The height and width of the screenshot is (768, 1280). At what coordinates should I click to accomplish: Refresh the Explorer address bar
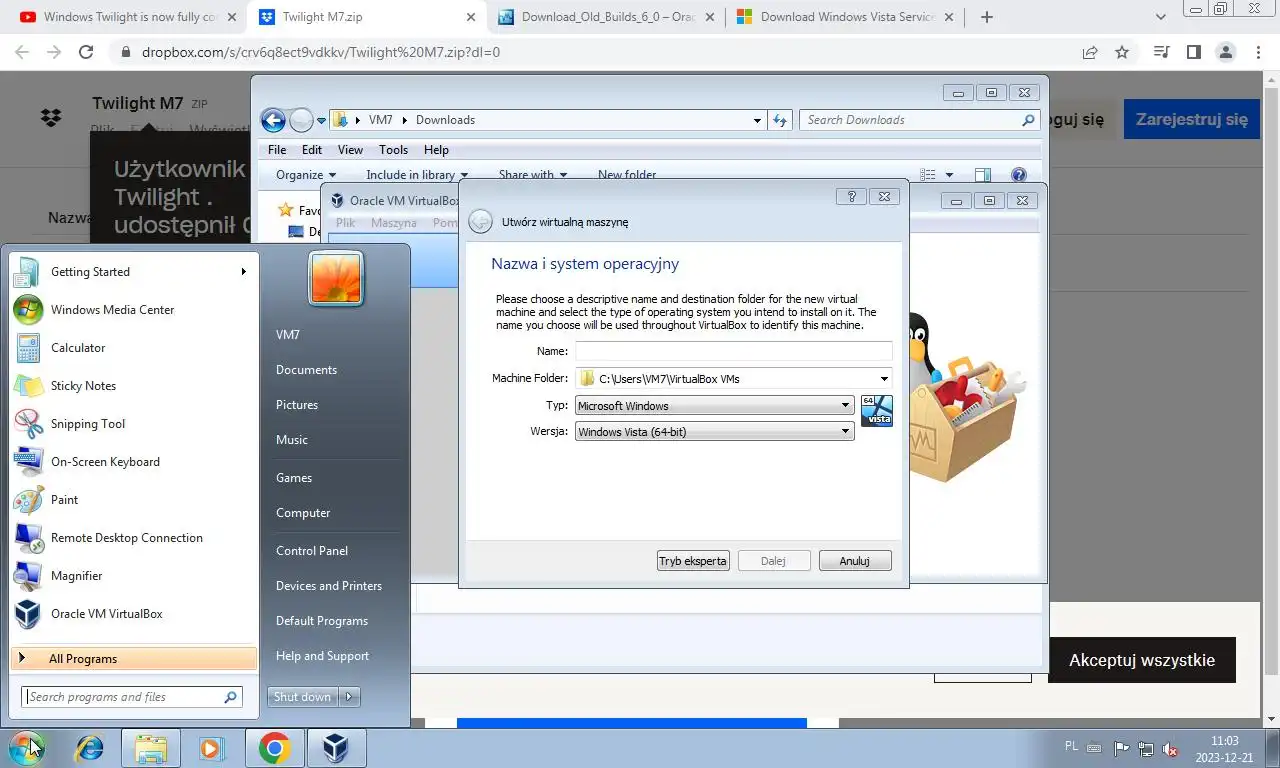(781, 120)
